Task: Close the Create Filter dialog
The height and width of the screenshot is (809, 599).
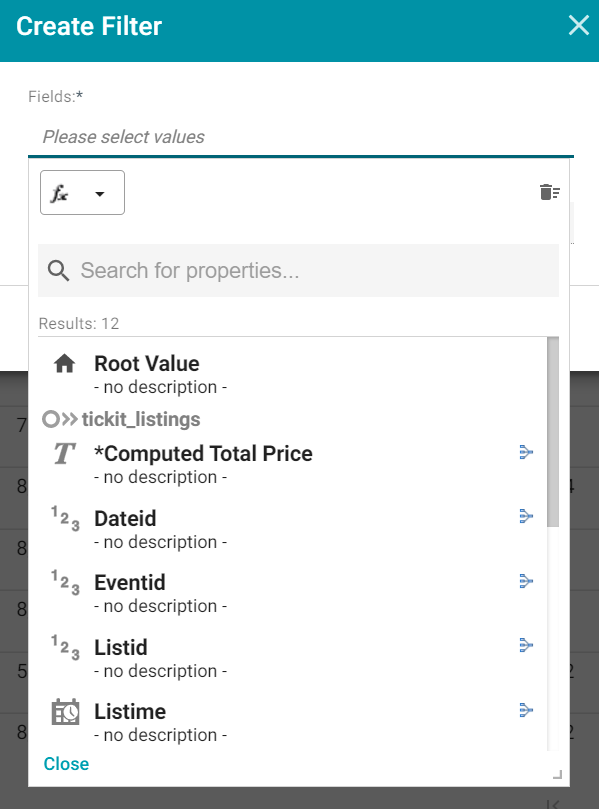Action: pyautogui.click(x=578, y=25)
